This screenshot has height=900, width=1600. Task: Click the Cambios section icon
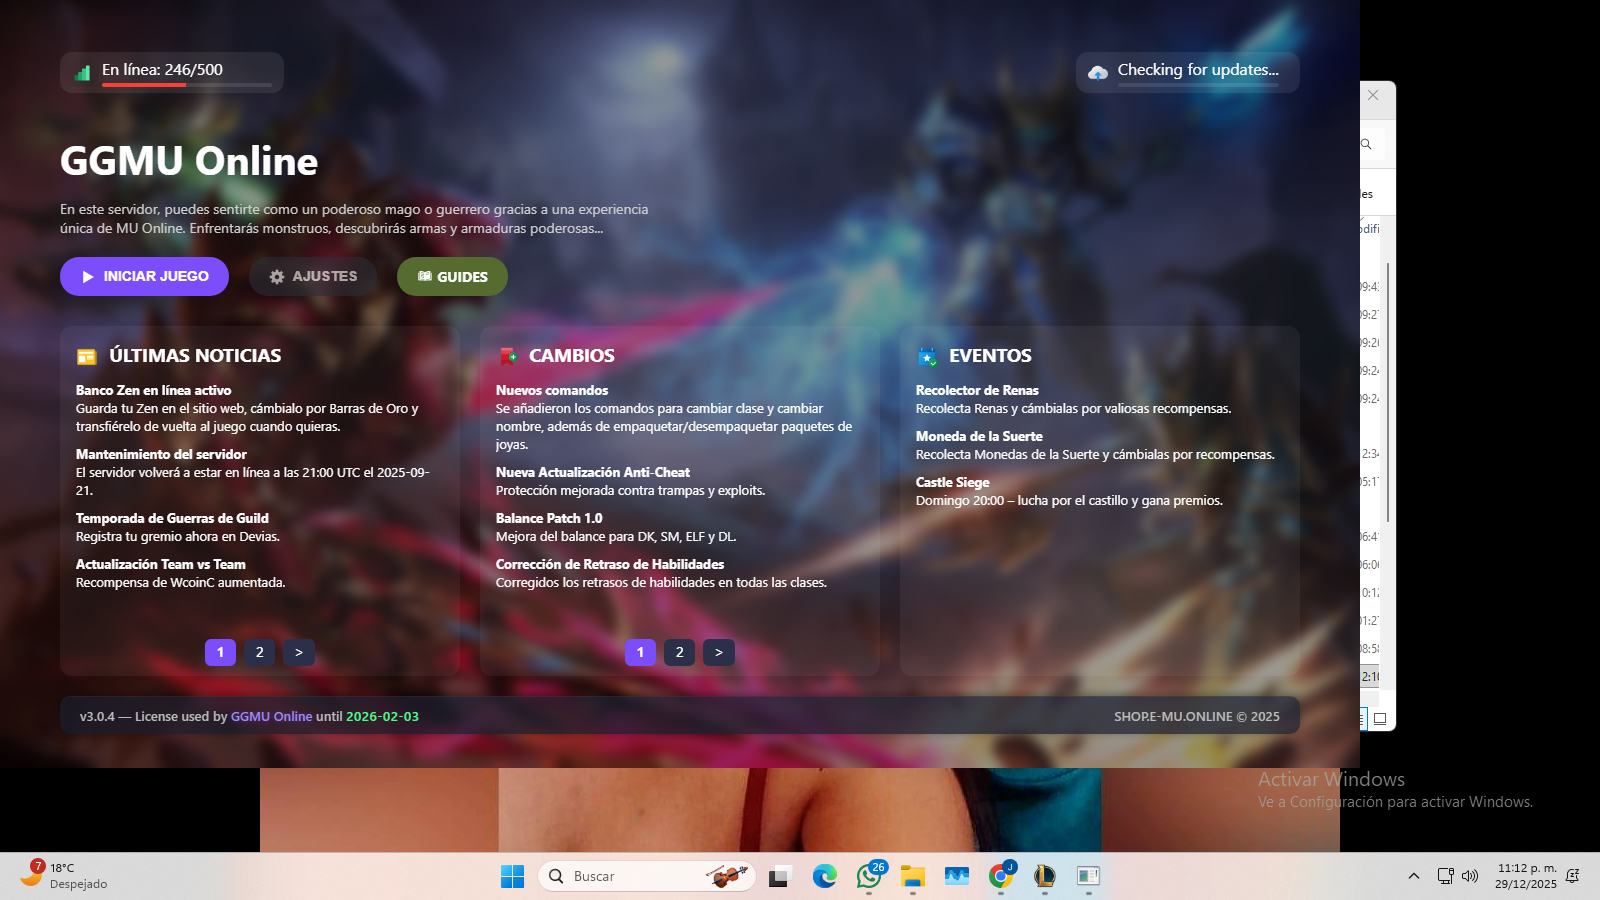point(508,356)
